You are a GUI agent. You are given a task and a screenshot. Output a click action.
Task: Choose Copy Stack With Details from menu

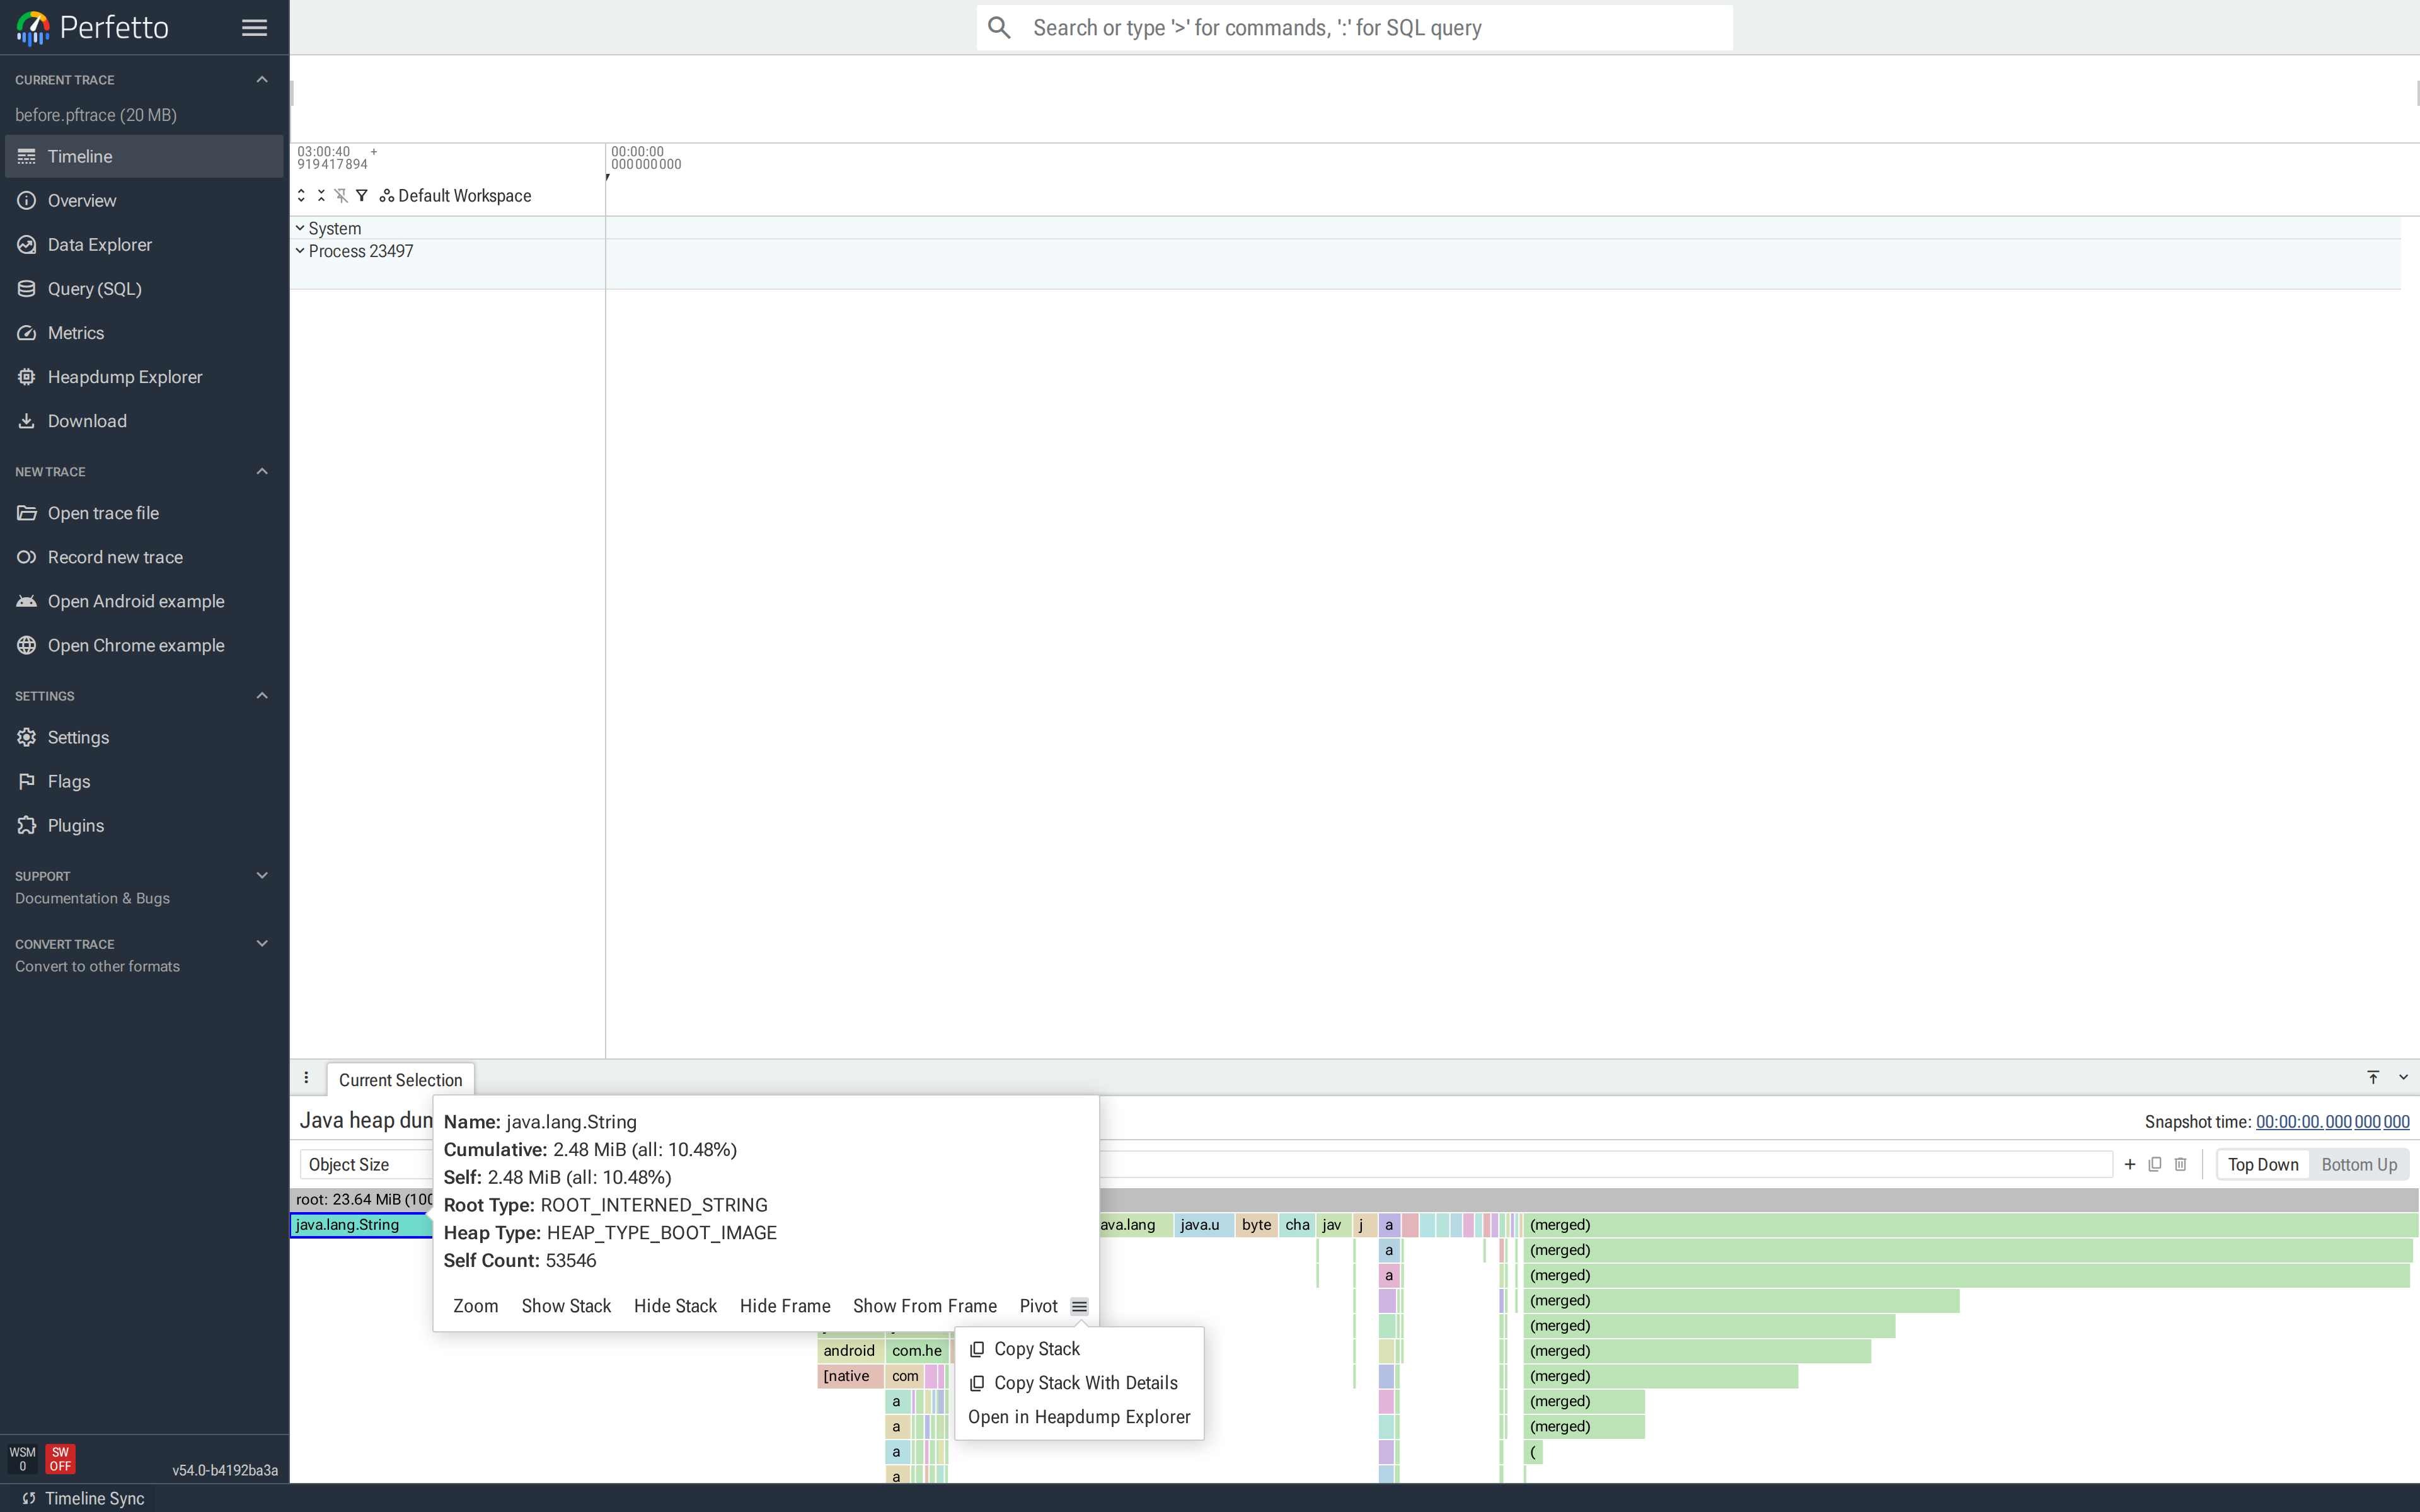1086,1383
